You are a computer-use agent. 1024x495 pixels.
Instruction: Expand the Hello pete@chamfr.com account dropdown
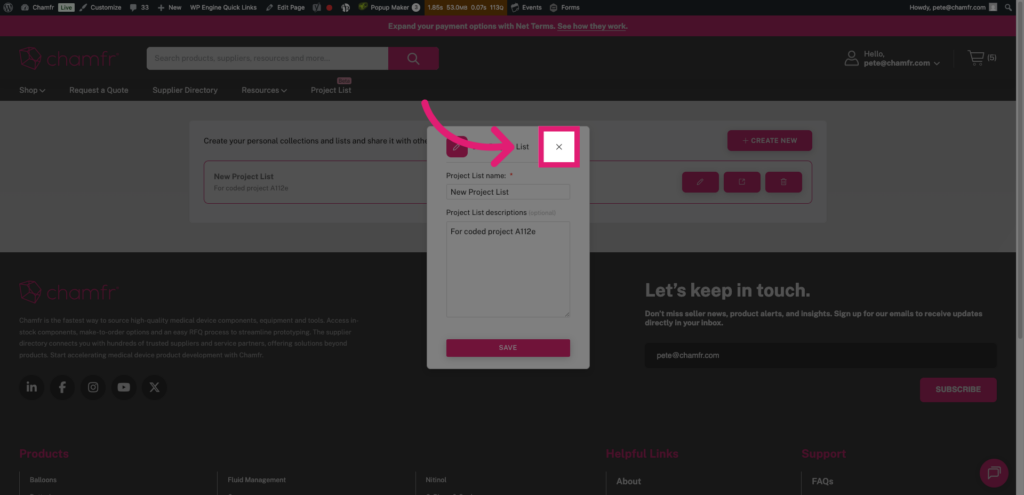892,58
